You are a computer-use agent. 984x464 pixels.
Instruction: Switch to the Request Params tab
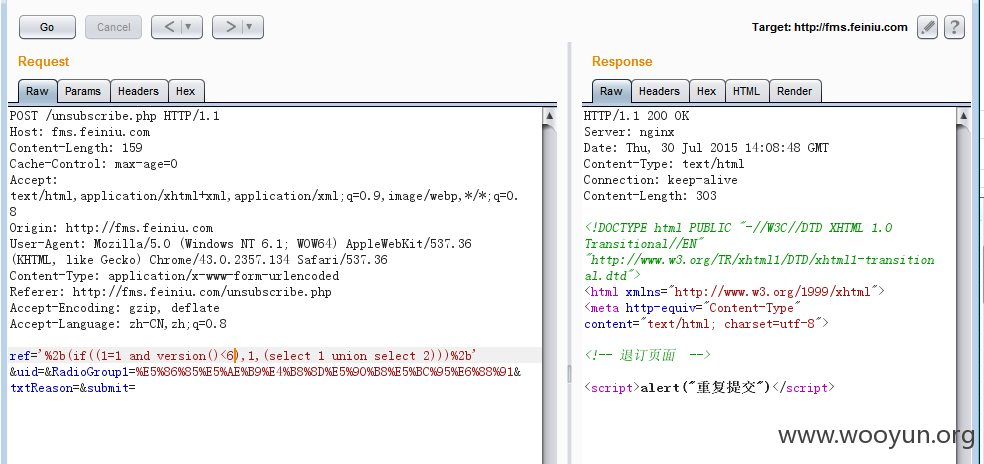83,91
